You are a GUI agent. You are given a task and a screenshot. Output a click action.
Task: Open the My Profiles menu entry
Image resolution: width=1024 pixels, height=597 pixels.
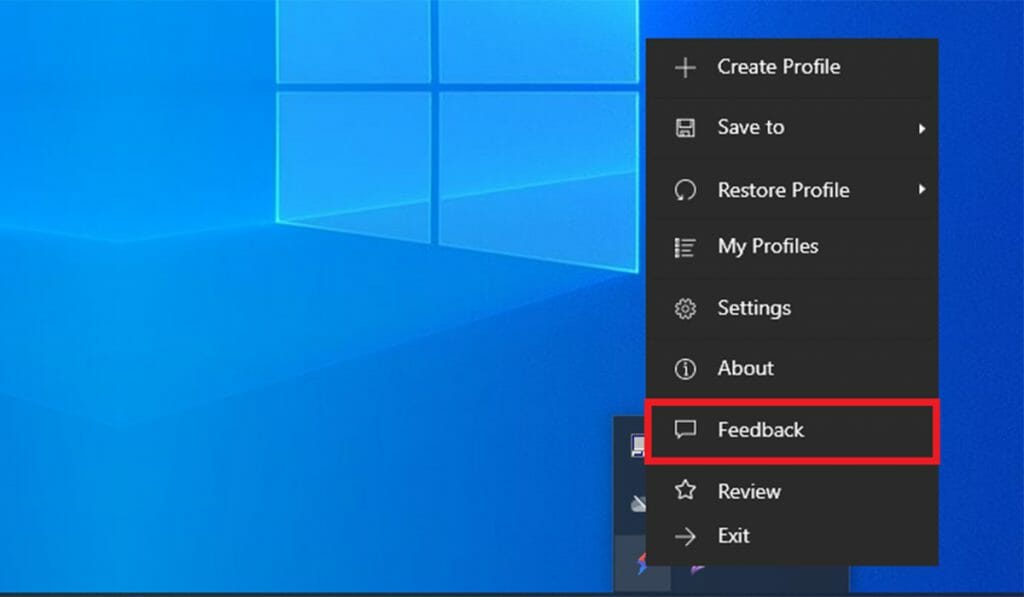click(767, 246)
